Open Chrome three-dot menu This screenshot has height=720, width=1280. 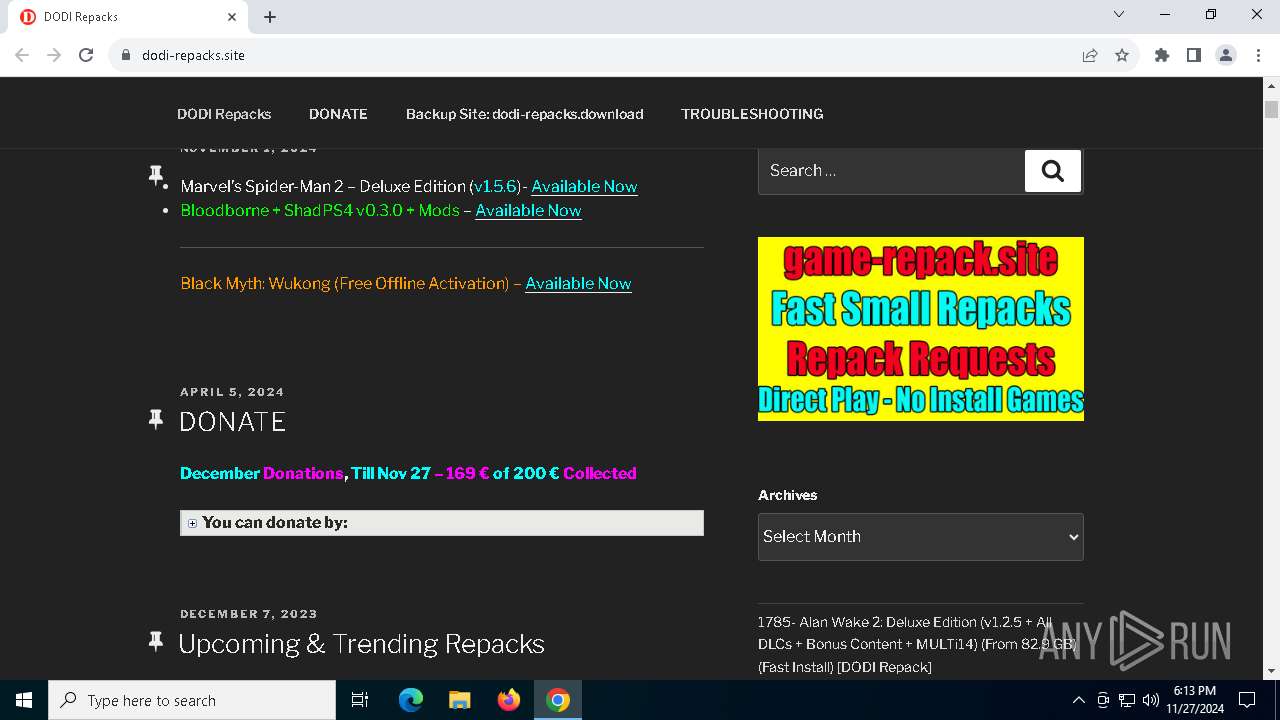coord(1258,55)
